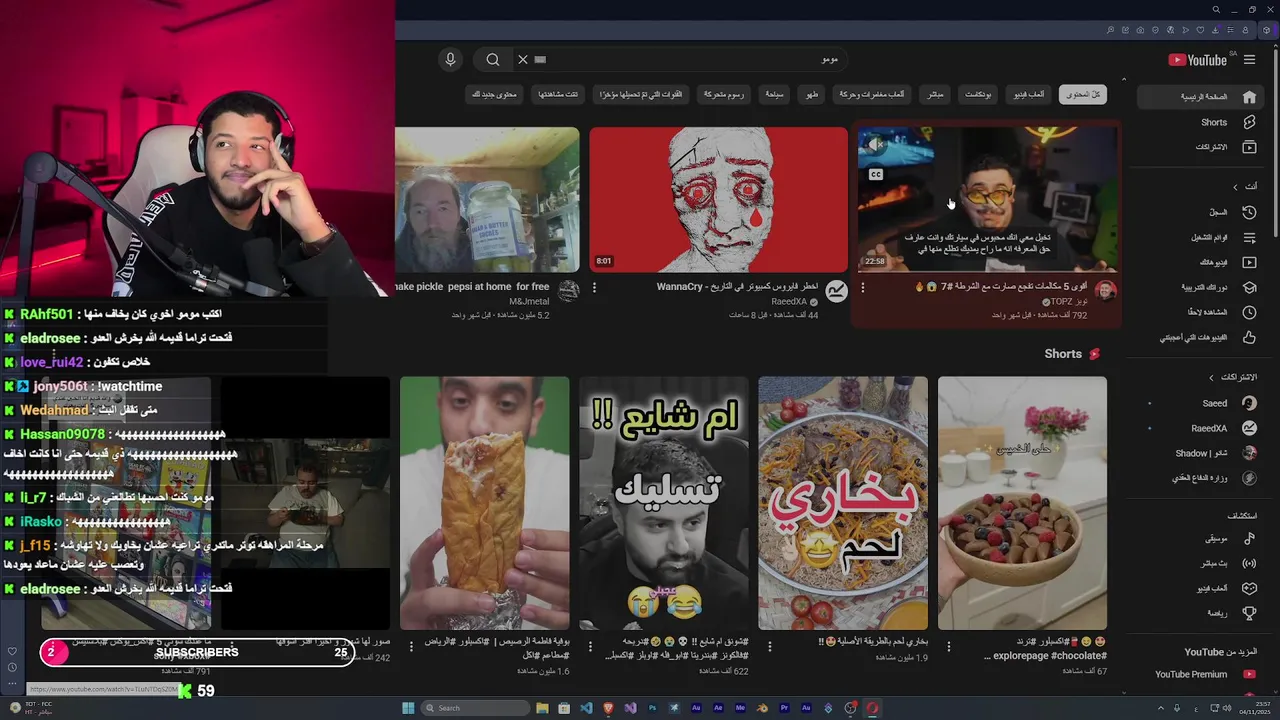This screenshot has height=720, width=1280.
Task: Expand the 'You' section chevron
Action: (1235, 186)
